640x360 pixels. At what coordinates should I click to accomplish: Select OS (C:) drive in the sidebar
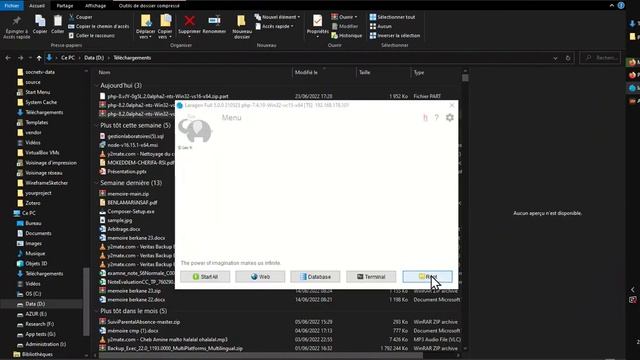click(33, 294)
